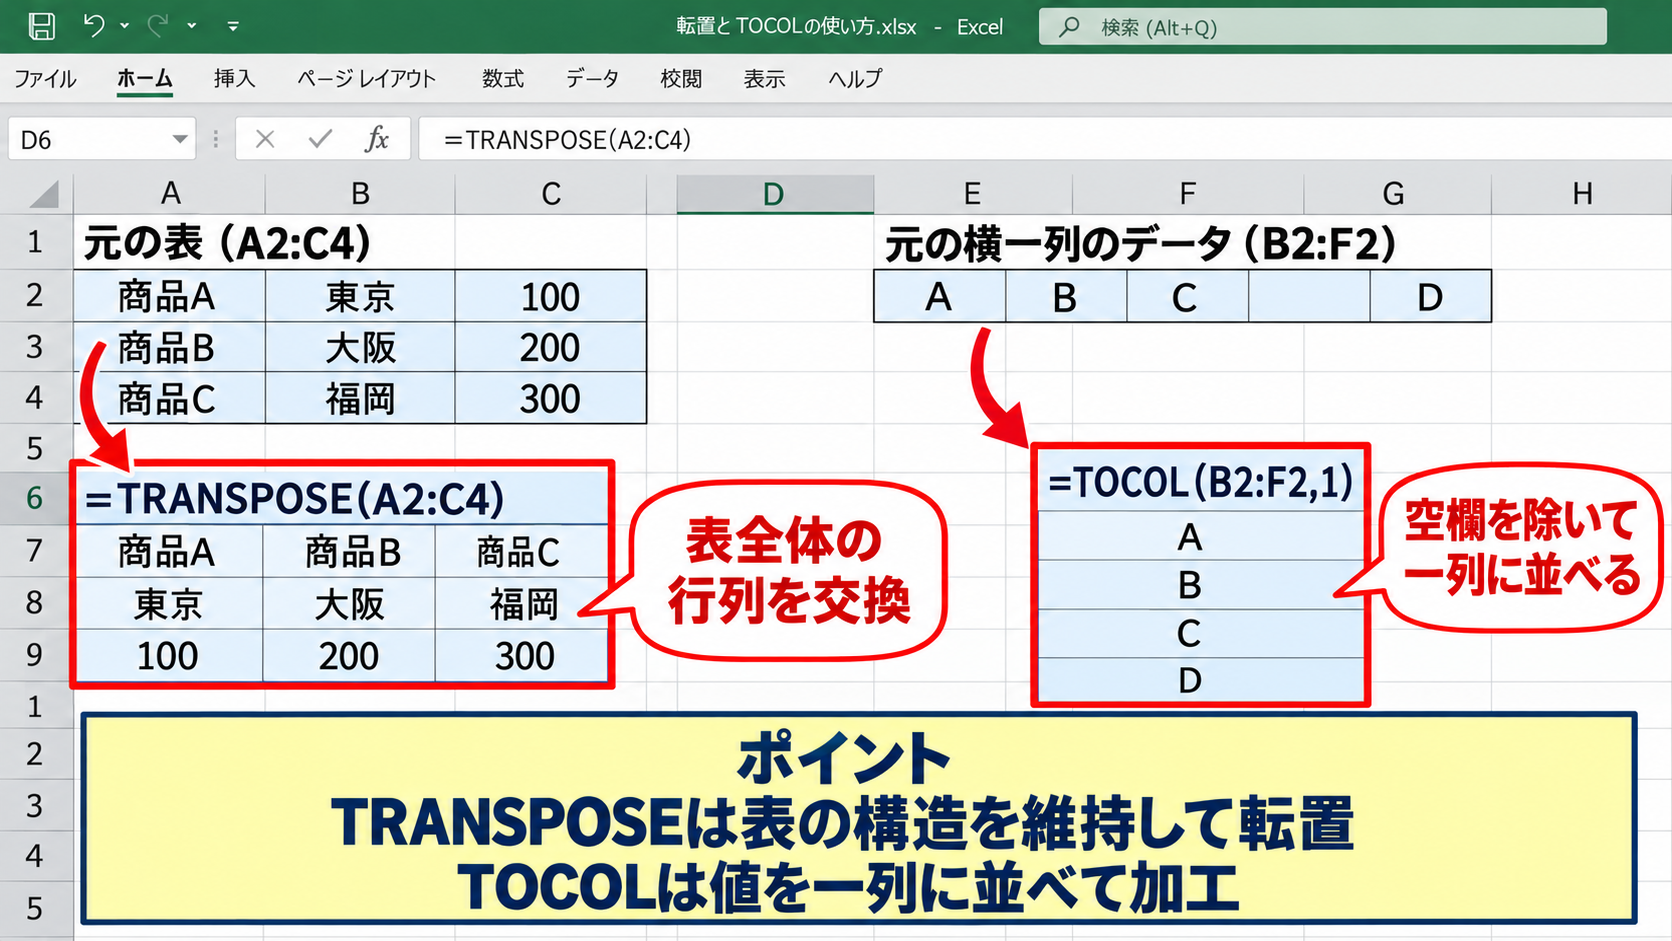The height and width of the screenshot is (941, 1672).
Task: Switch to the 挿入 tab
Action: pyautogui.click(x=234, y=79)
